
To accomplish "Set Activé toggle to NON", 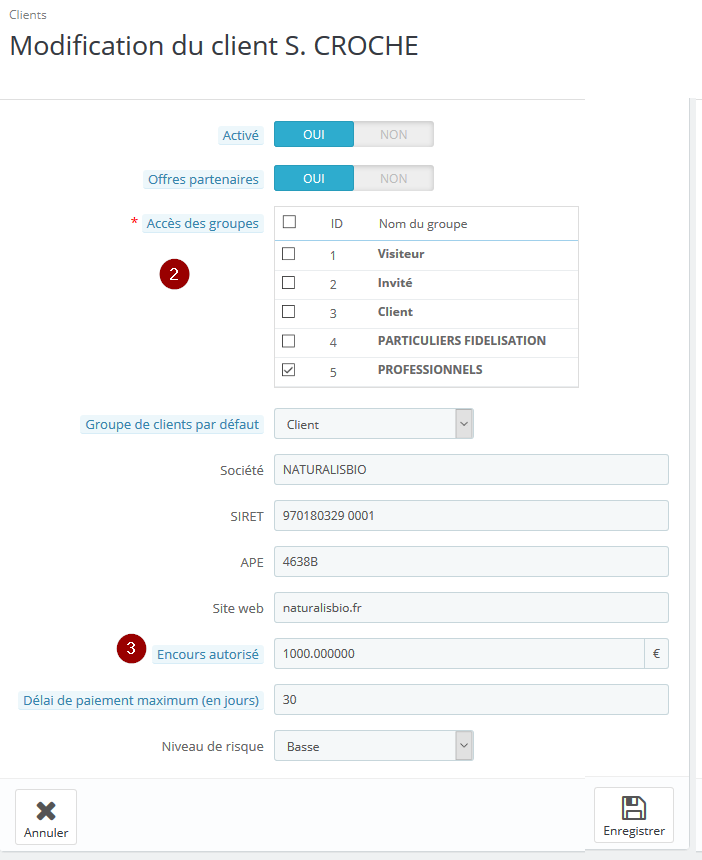I will [394, 134].
